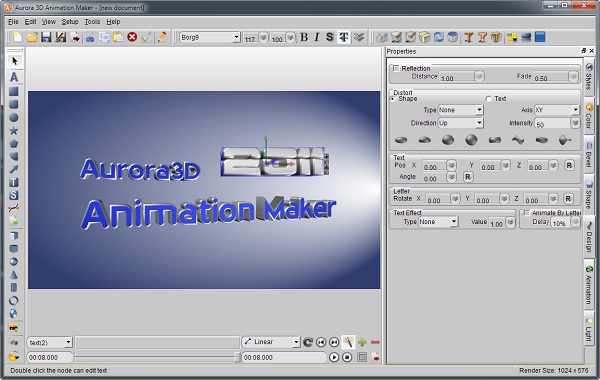
Task: Click the Reflection Distance field
Action: pos(456,77)
